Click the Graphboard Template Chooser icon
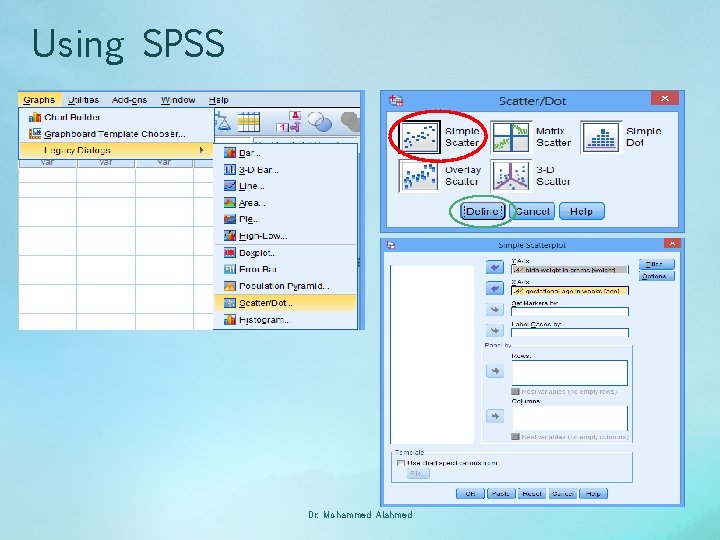Viewport: 720px width, 540px height. (x=35, y=134)
